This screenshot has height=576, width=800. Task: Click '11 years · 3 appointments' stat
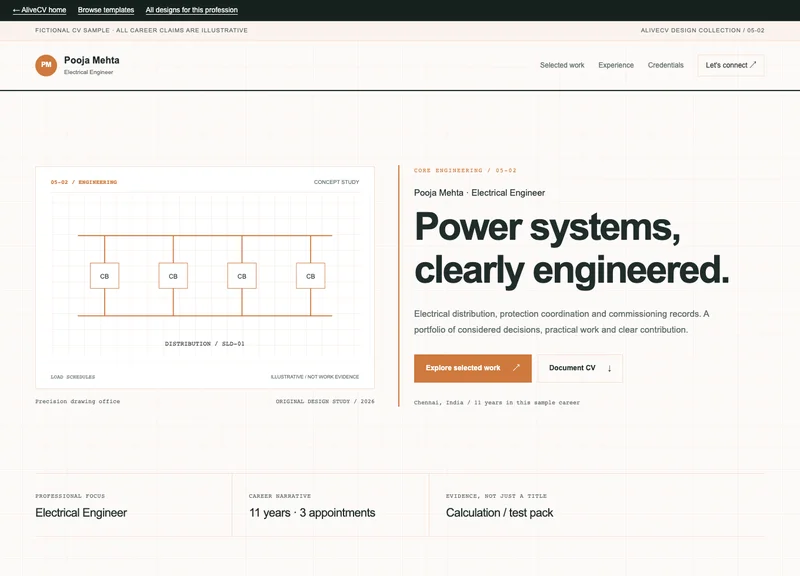click(312, 513)
